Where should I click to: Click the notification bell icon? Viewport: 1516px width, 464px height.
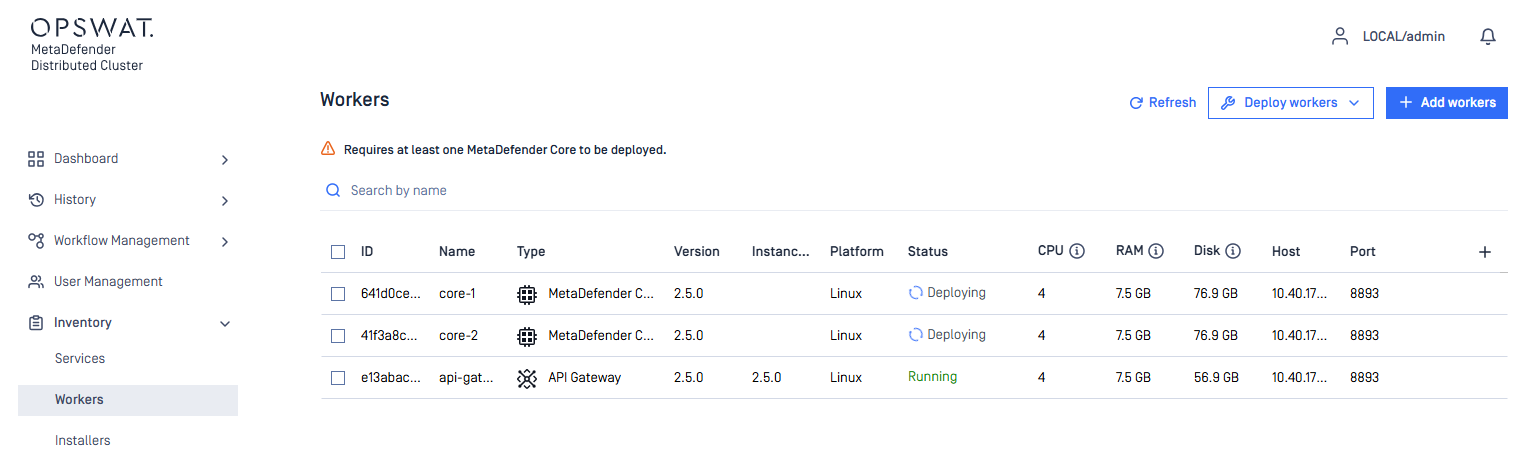[x=1487, y=36]
